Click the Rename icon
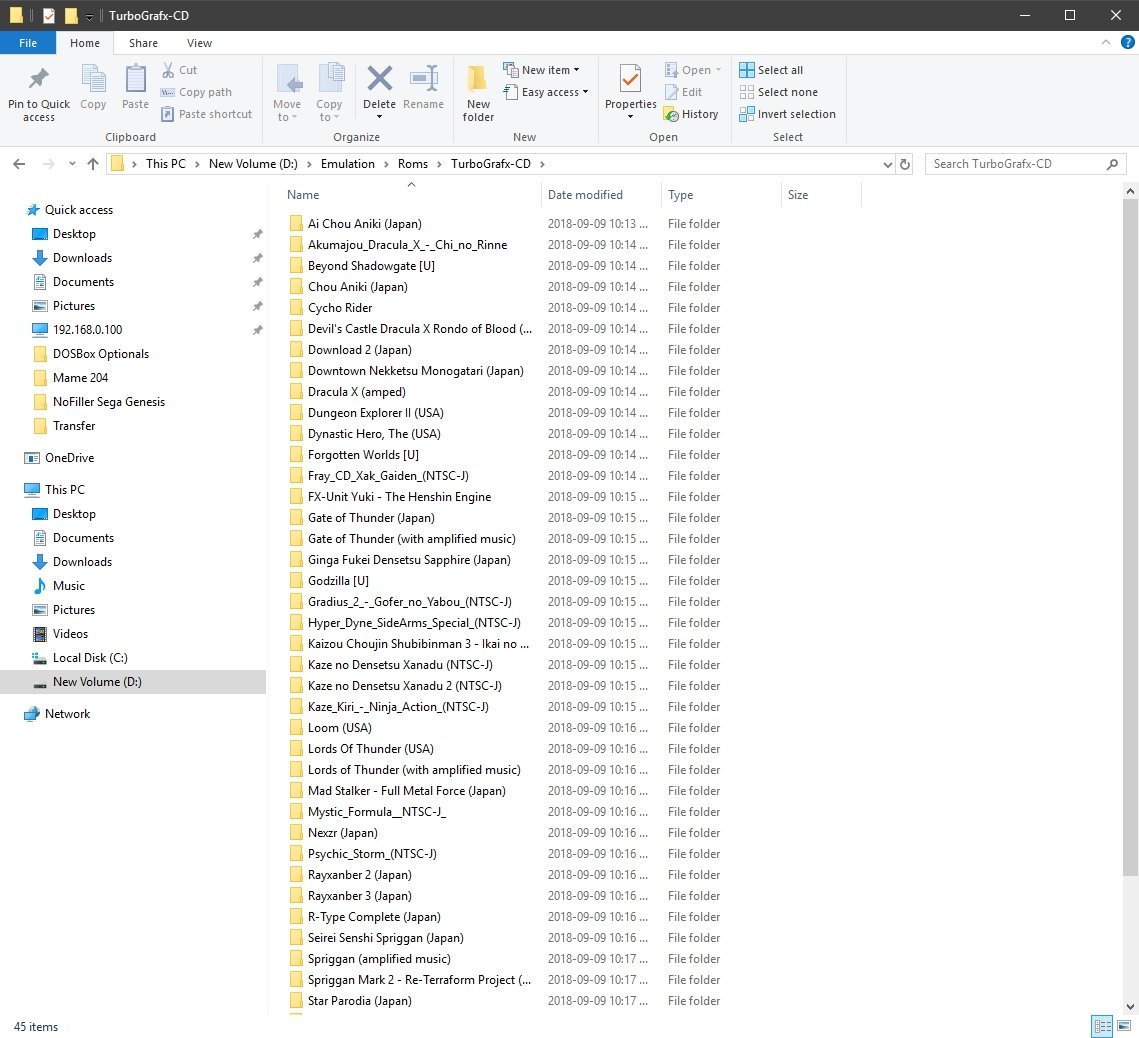Viewport: 1139px width, 1038px height. click(423, 78)
